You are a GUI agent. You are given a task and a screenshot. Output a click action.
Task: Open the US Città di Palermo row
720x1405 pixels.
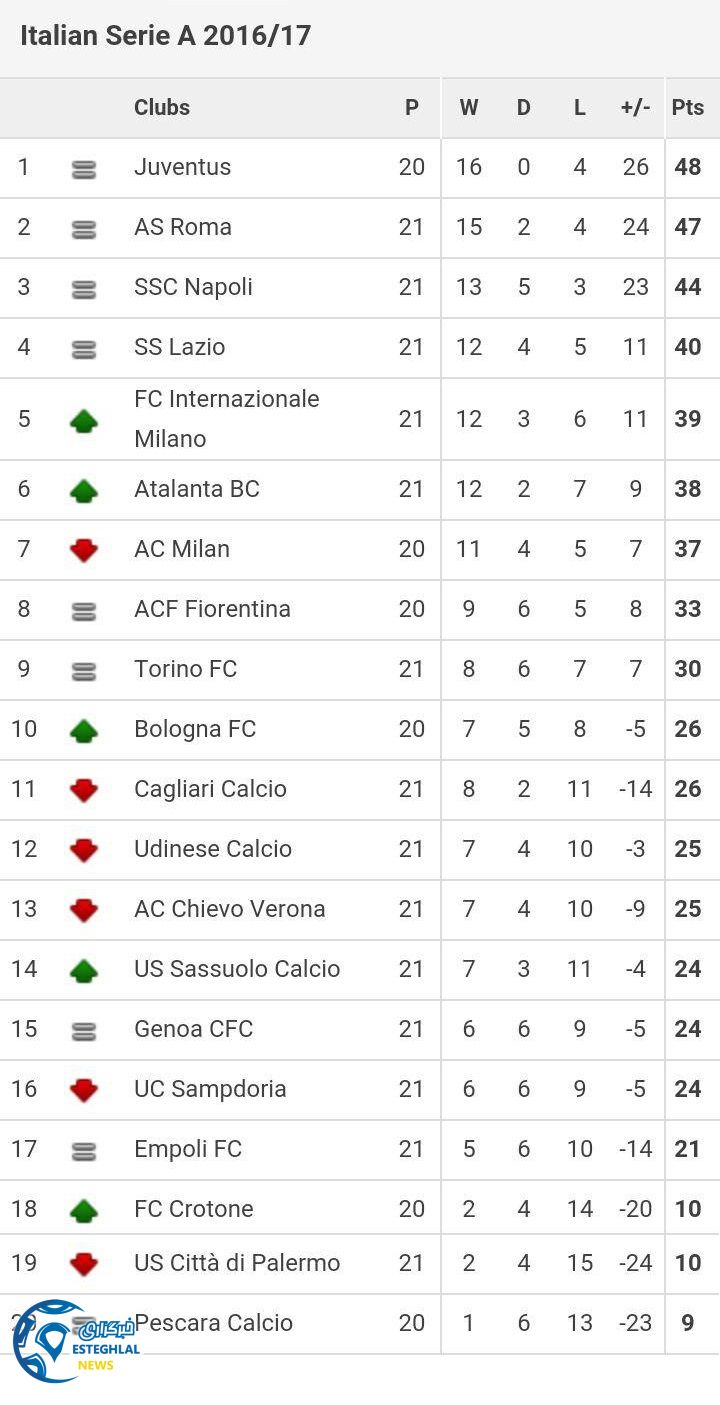pyautogui.click(x=237, y=1263)
